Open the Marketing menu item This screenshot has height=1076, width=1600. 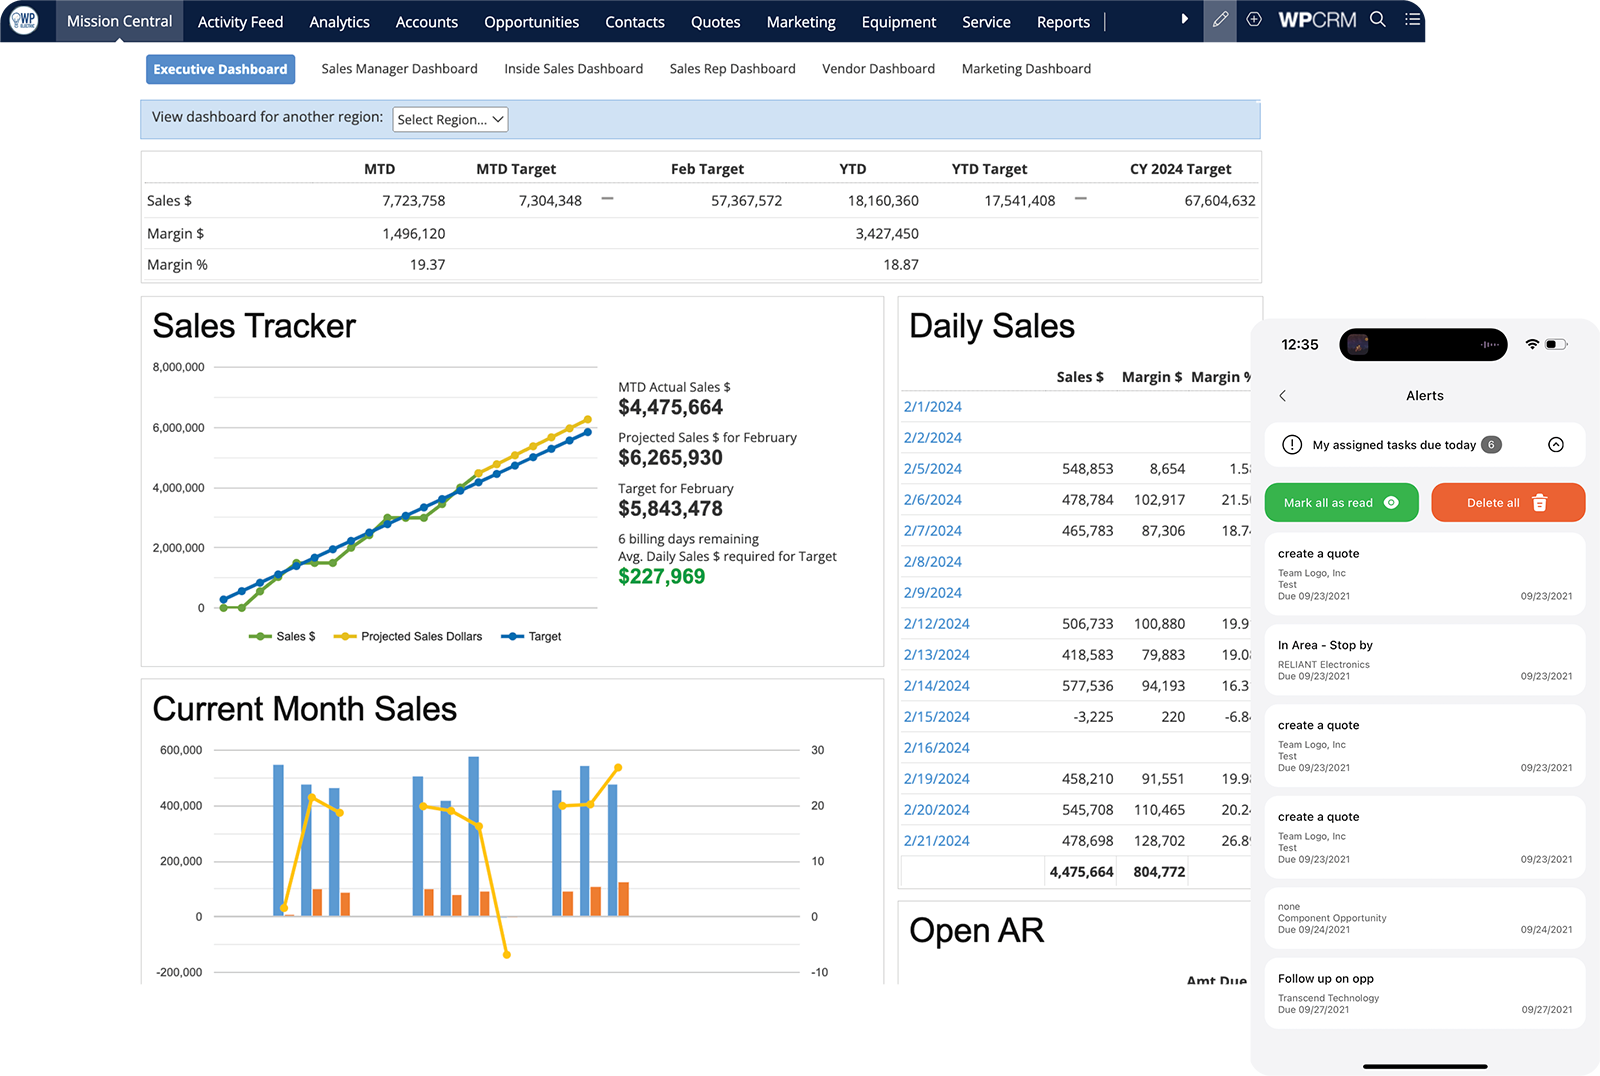(801, 22)
